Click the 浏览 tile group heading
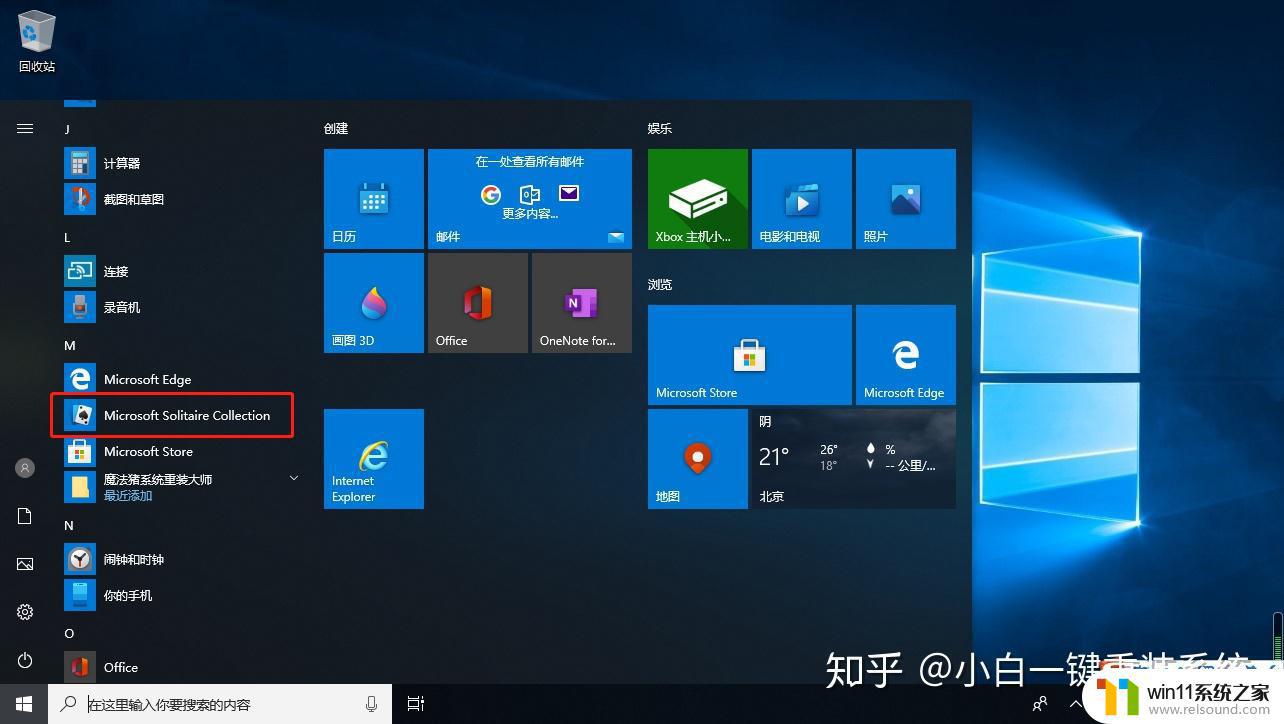The height and width of the screenshot is (724, 1284). [x=660, y=285]
